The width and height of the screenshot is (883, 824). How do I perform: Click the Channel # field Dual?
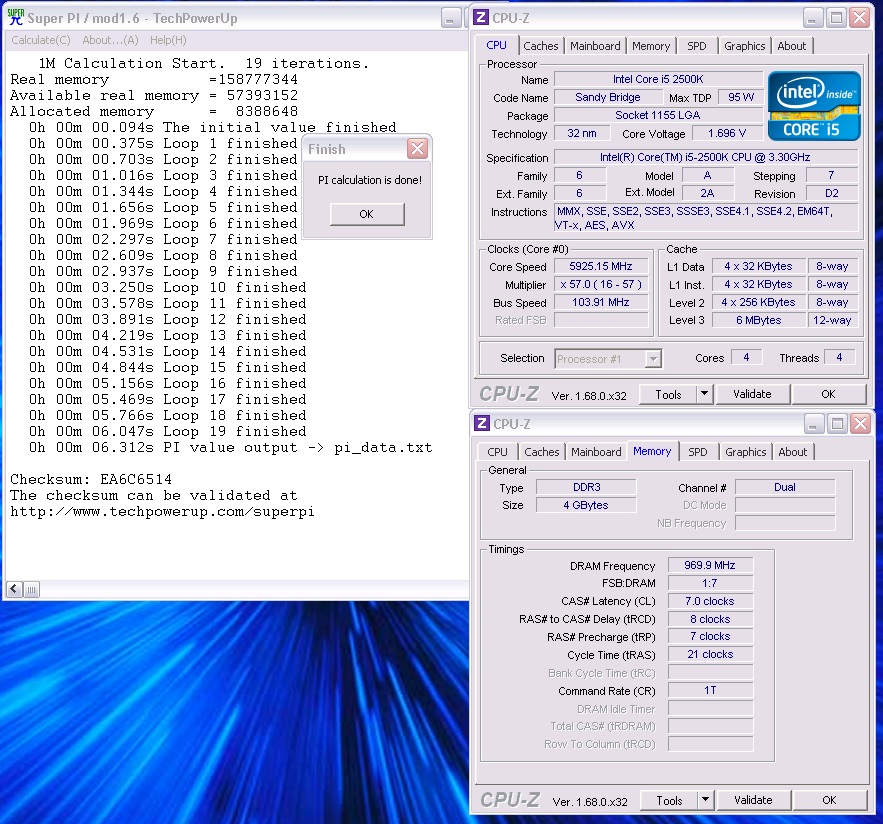785,487
